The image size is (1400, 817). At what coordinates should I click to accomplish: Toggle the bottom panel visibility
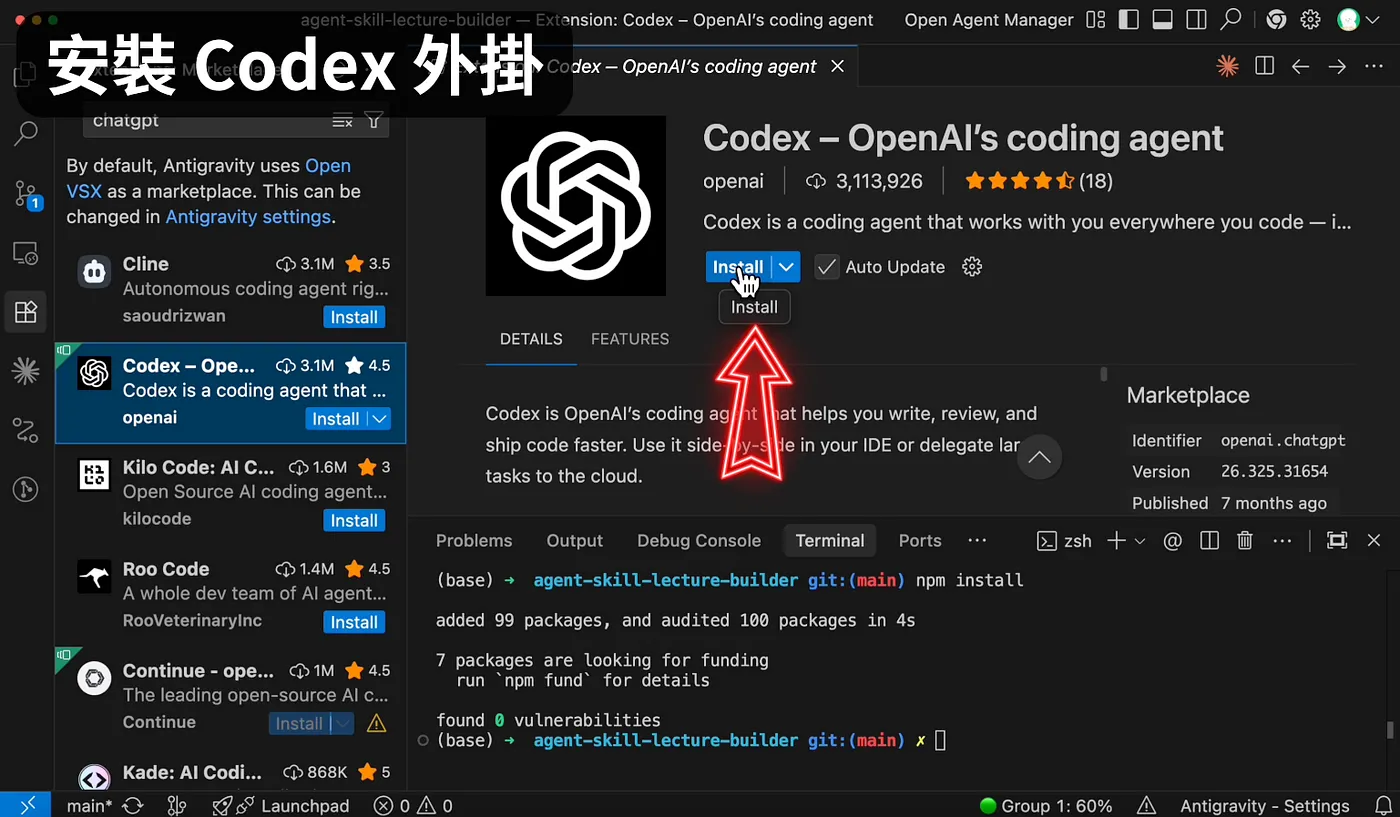point(1162,20)
